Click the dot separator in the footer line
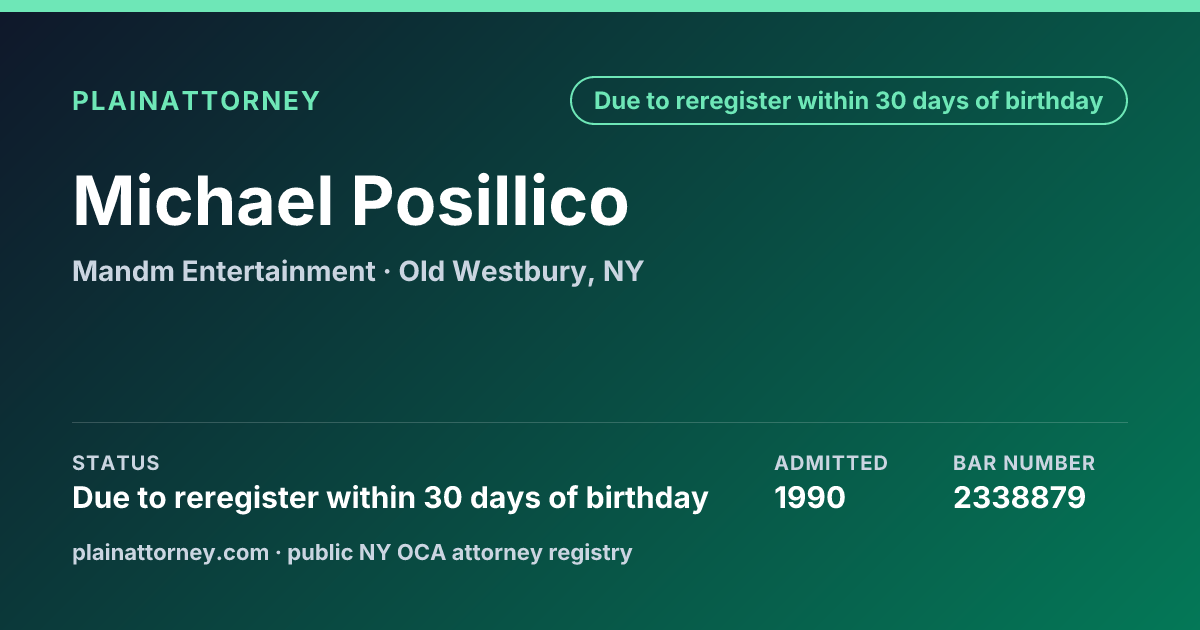Image resolution: width=1200 pixels, height=630 pixels. pos(278,552)
